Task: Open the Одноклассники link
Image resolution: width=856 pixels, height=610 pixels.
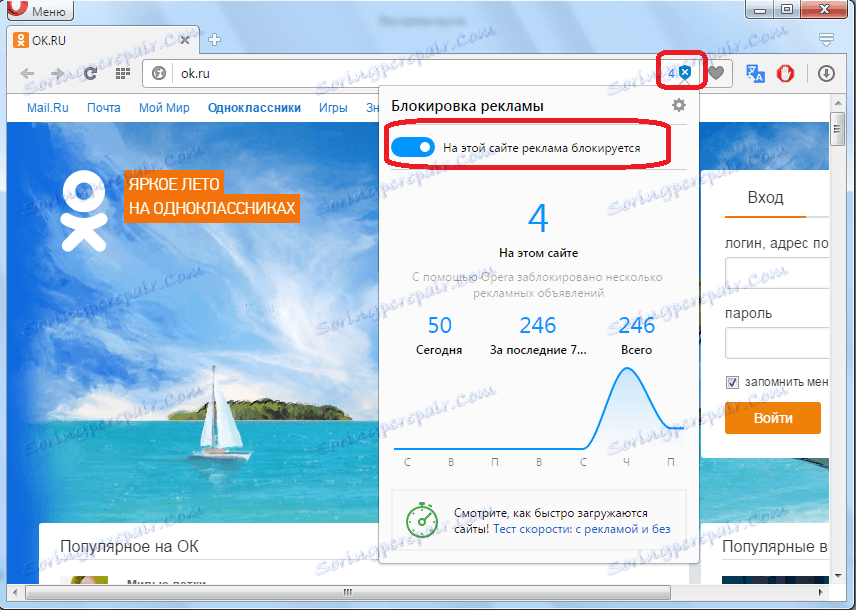Action: click(x=254, y=108)
